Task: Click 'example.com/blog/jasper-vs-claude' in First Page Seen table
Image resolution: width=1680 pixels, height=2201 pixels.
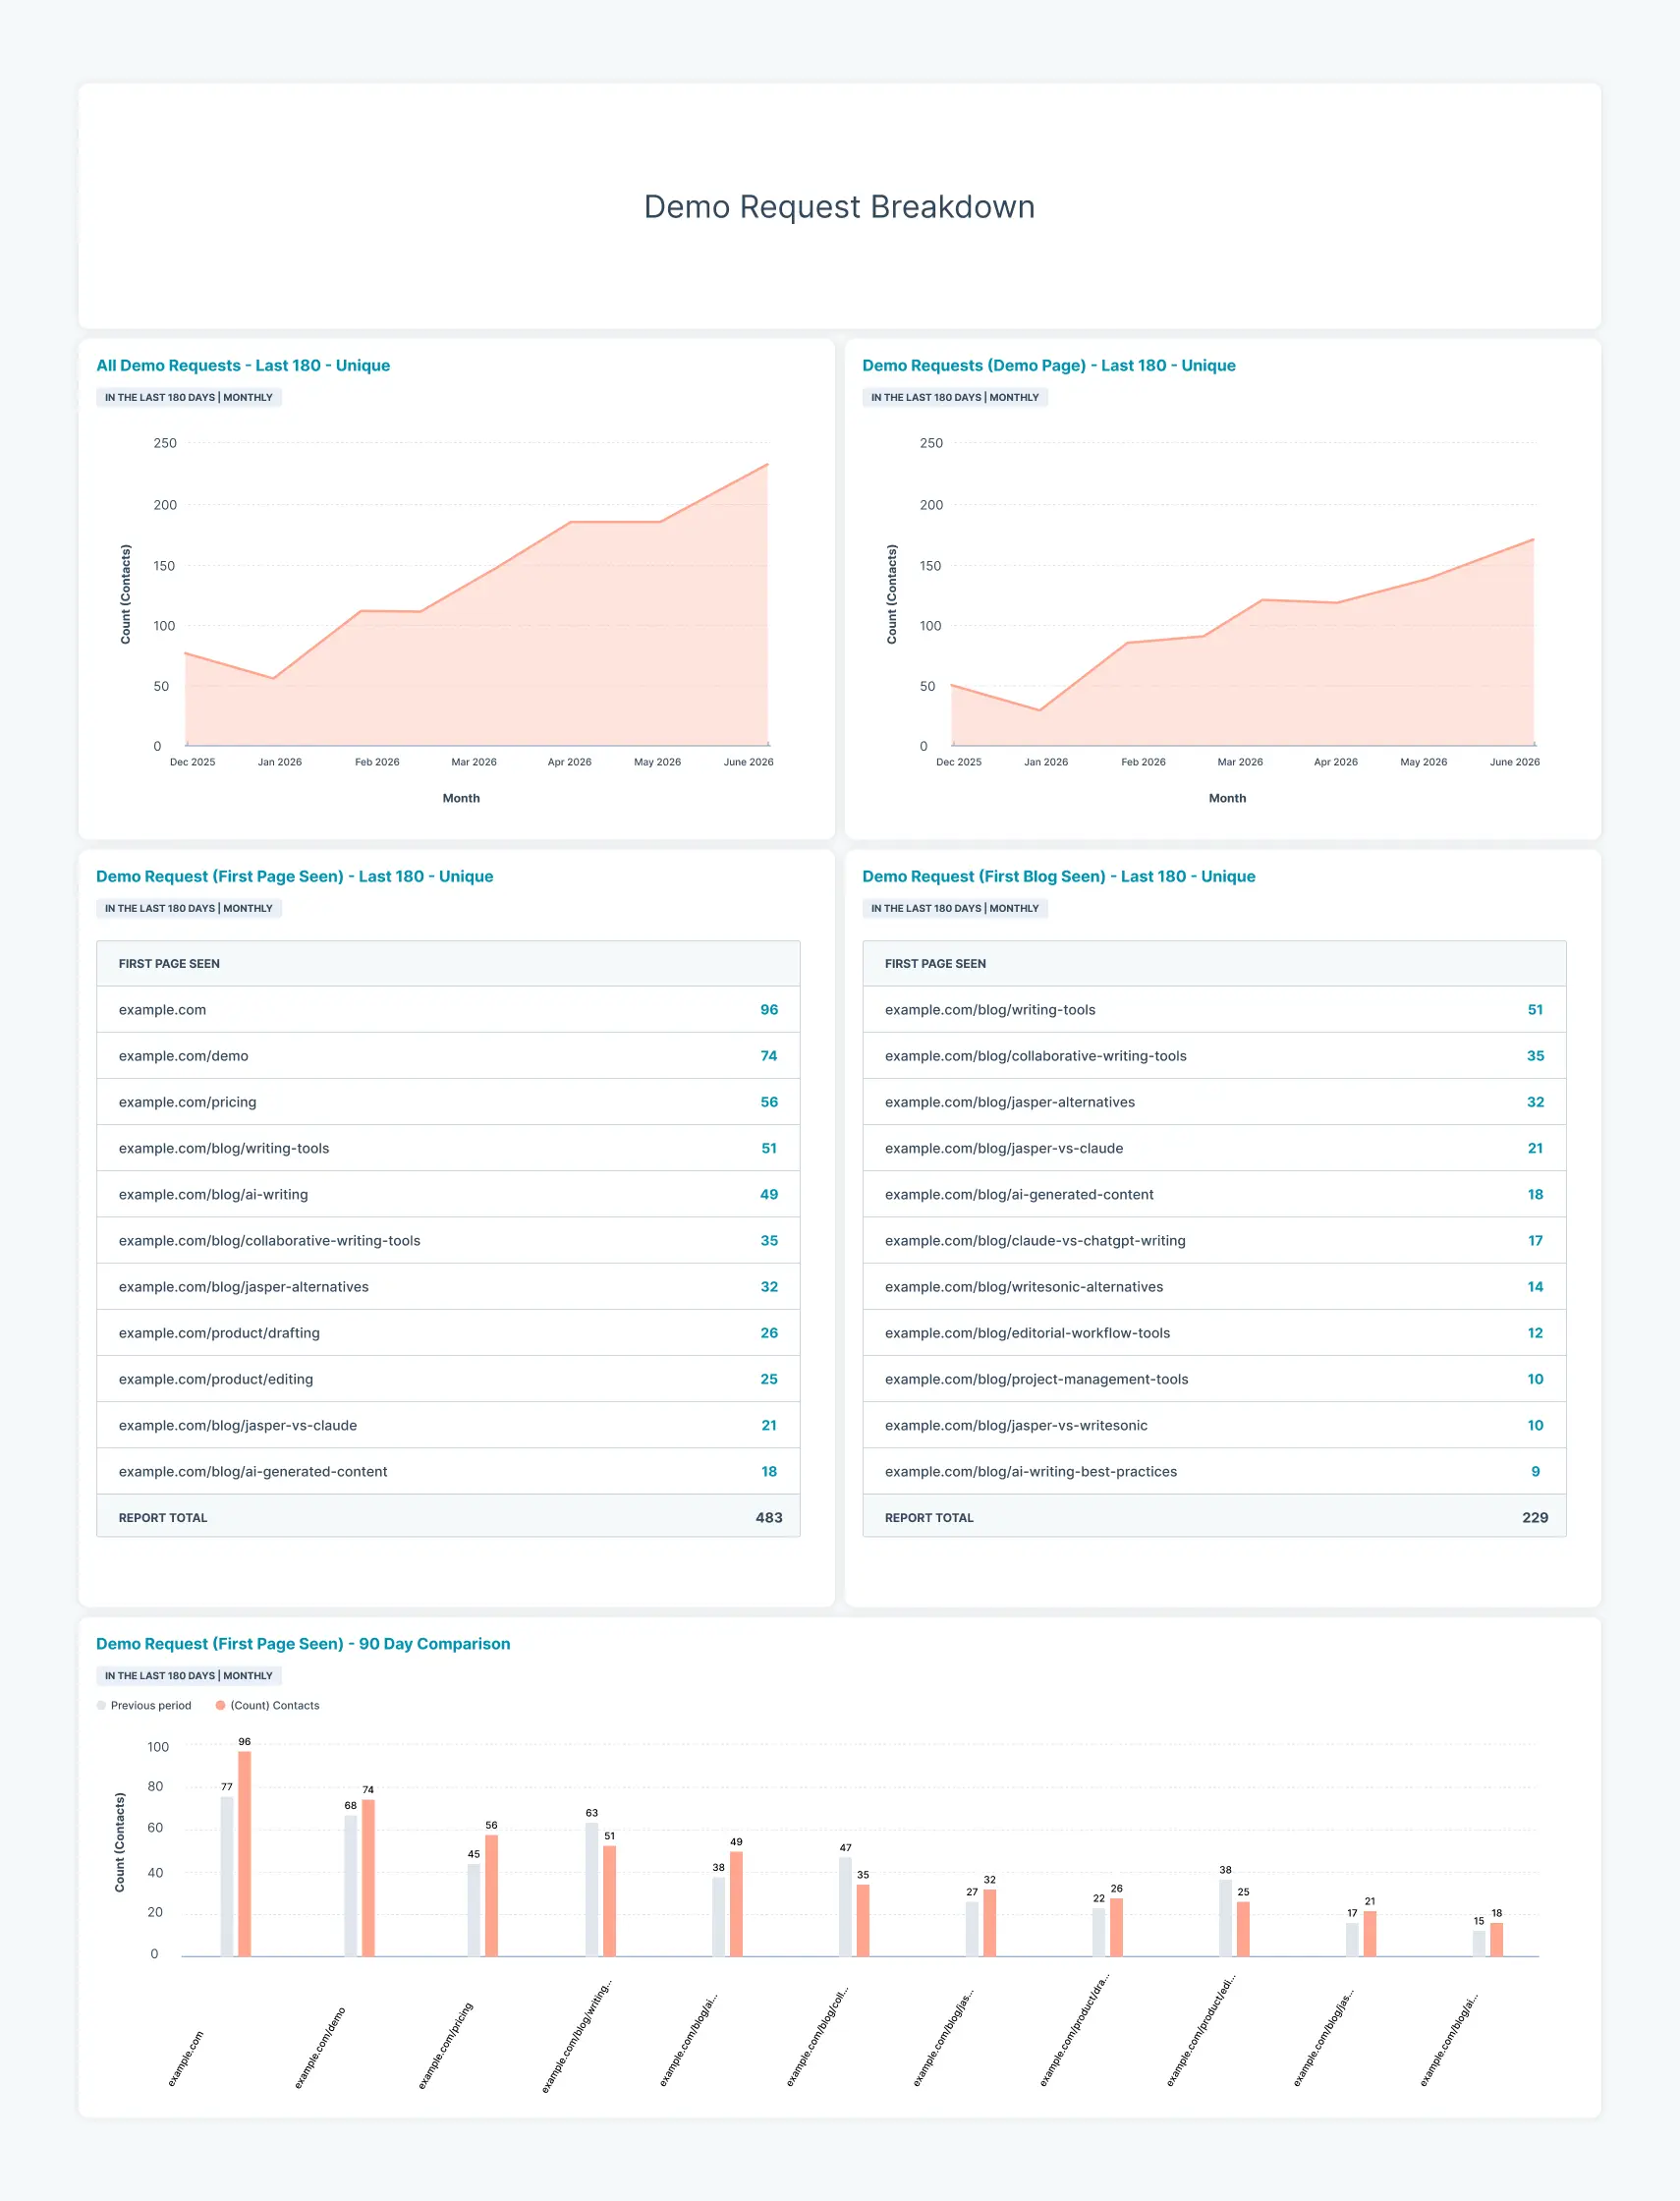Action: tap(238, 1425)
